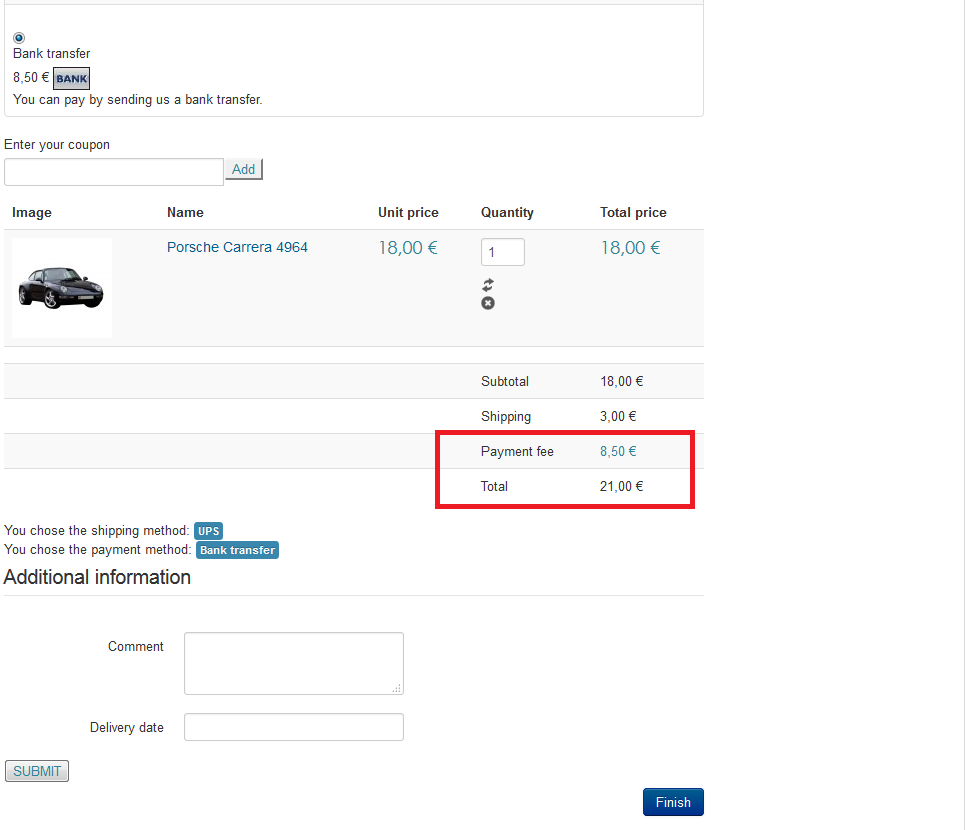Click the Bank transfer payment method badge

237,550
